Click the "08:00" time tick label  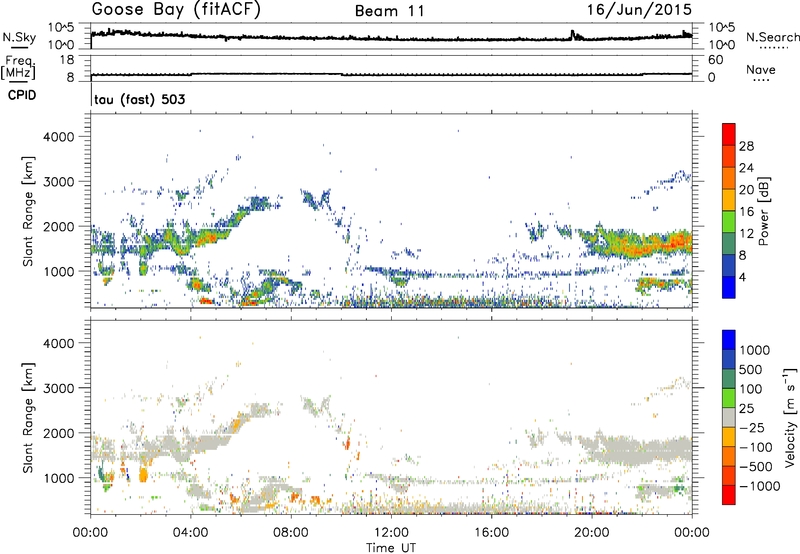291,533
